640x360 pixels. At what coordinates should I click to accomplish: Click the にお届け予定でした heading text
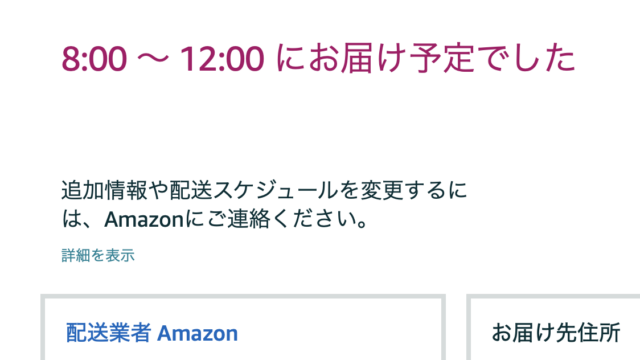point(426,59)
